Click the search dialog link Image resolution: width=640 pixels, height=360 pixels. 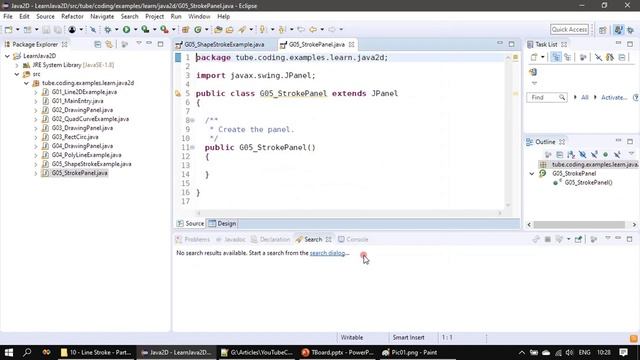coord(327,253)
